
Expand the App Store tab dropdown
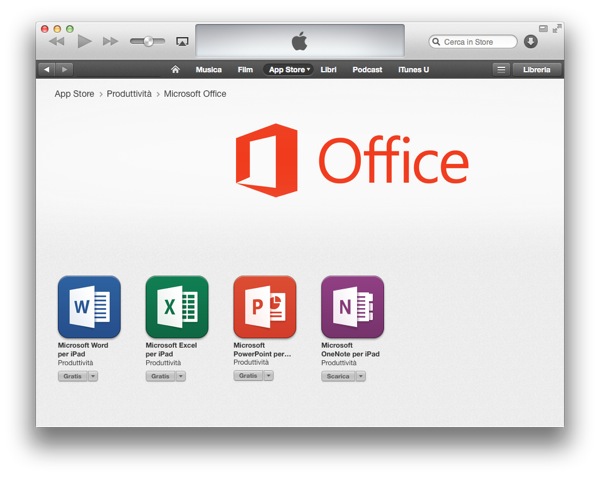coord(289,70)
